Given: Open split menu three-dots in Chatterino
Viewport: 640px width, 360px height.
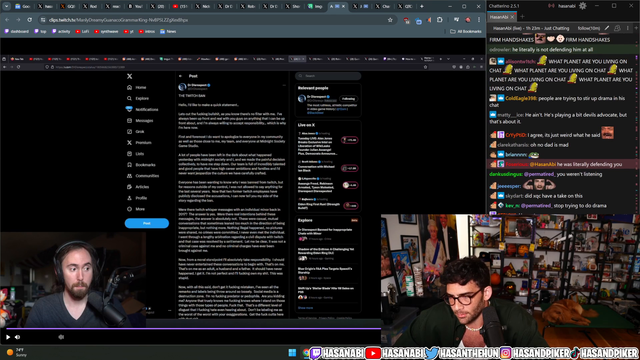Looking at the screenshot, I should pos(628,28).
